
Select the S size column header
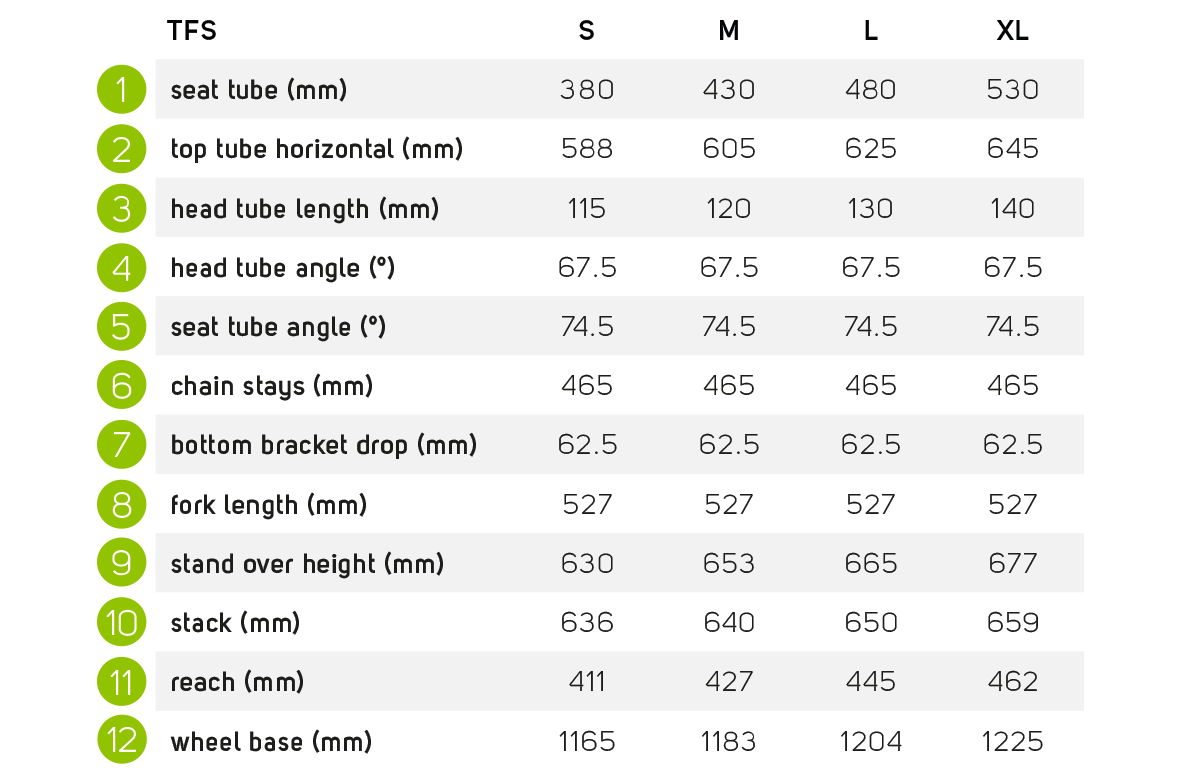pos(586,31)
